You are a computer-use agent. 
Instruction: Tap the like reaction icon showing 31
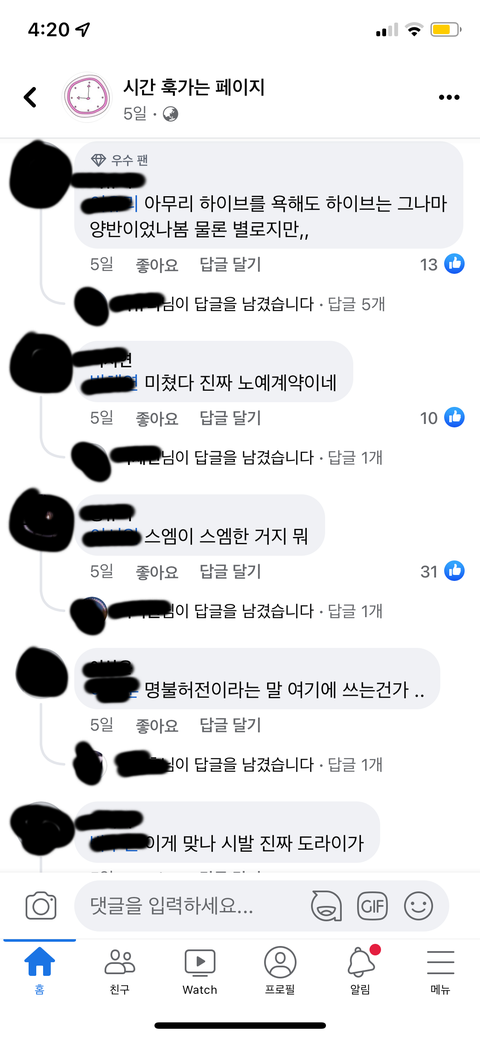tap(454, 571)
